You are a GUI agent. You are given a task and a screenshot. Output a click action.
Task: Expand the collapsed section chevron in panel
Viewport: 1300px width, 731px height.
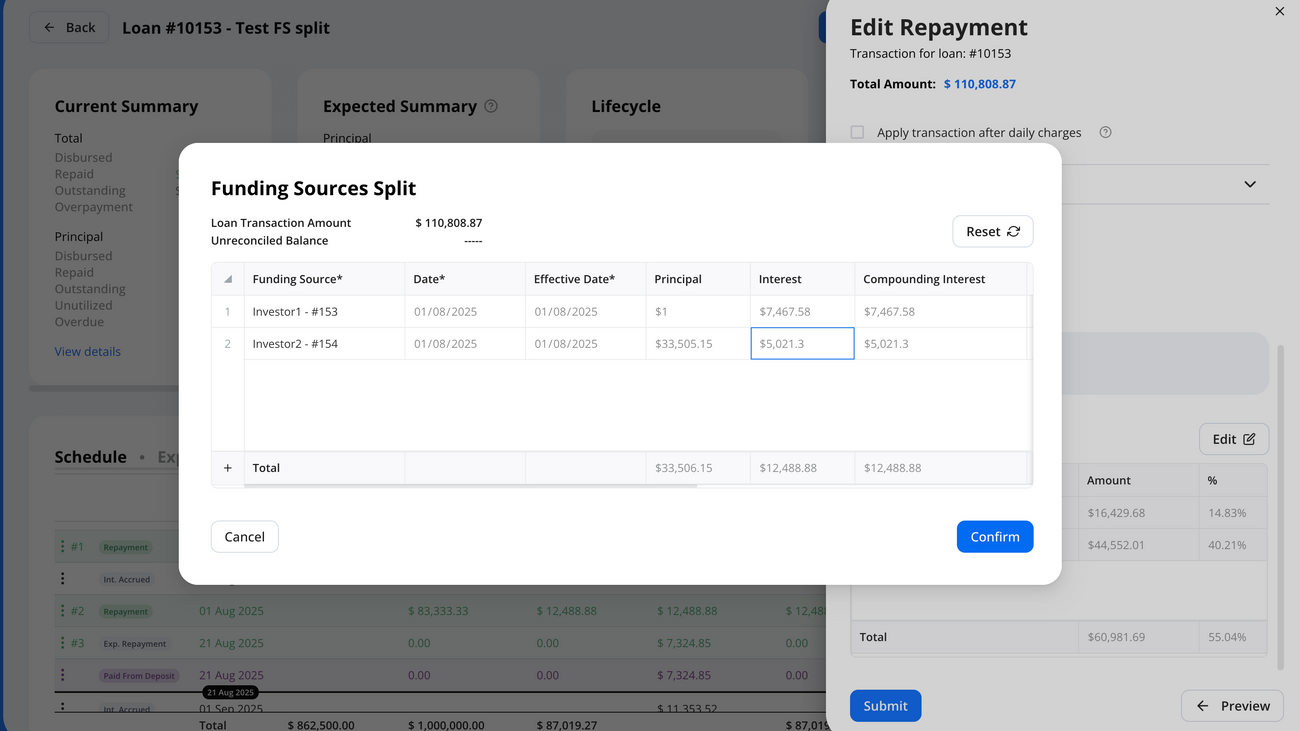click(1249, 184)
